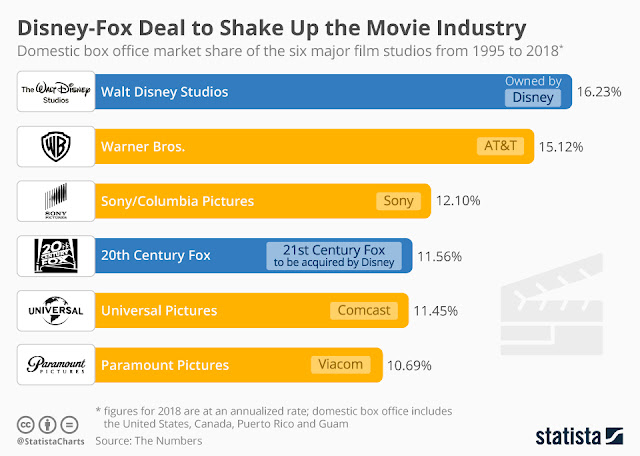Click the Source: The Numbers text
The image size is (640, 456).
[149, 441]
